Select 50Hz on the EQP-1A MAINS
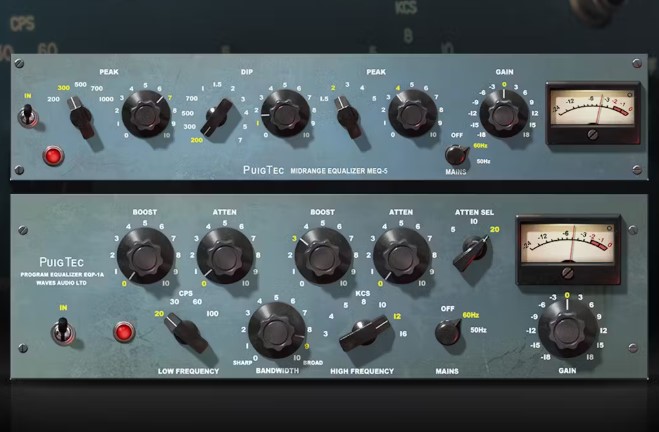659x432 pixels. pyautogui.click(x=478, y=330)
